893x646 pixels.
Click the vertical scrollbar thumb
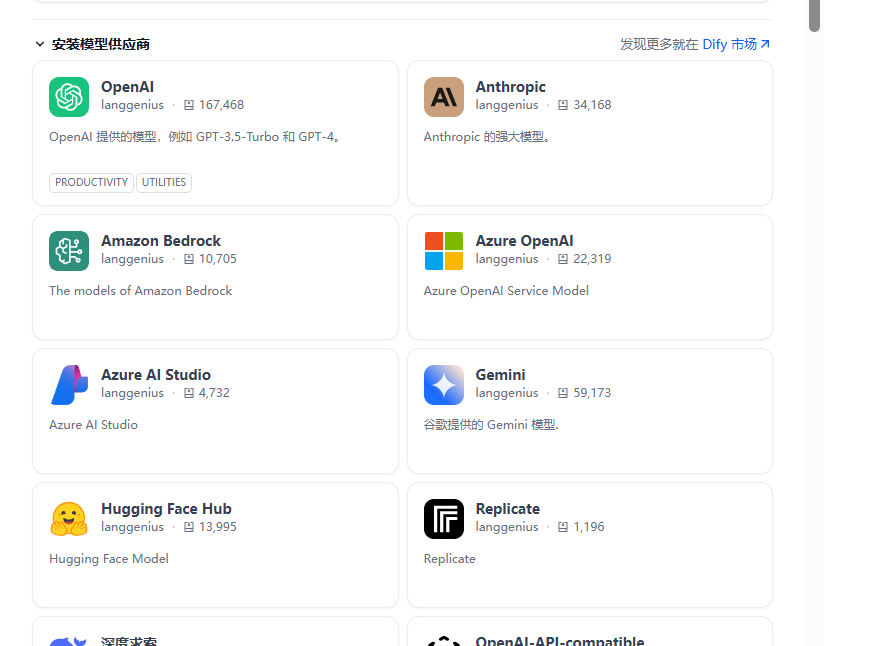pos(814,16)
